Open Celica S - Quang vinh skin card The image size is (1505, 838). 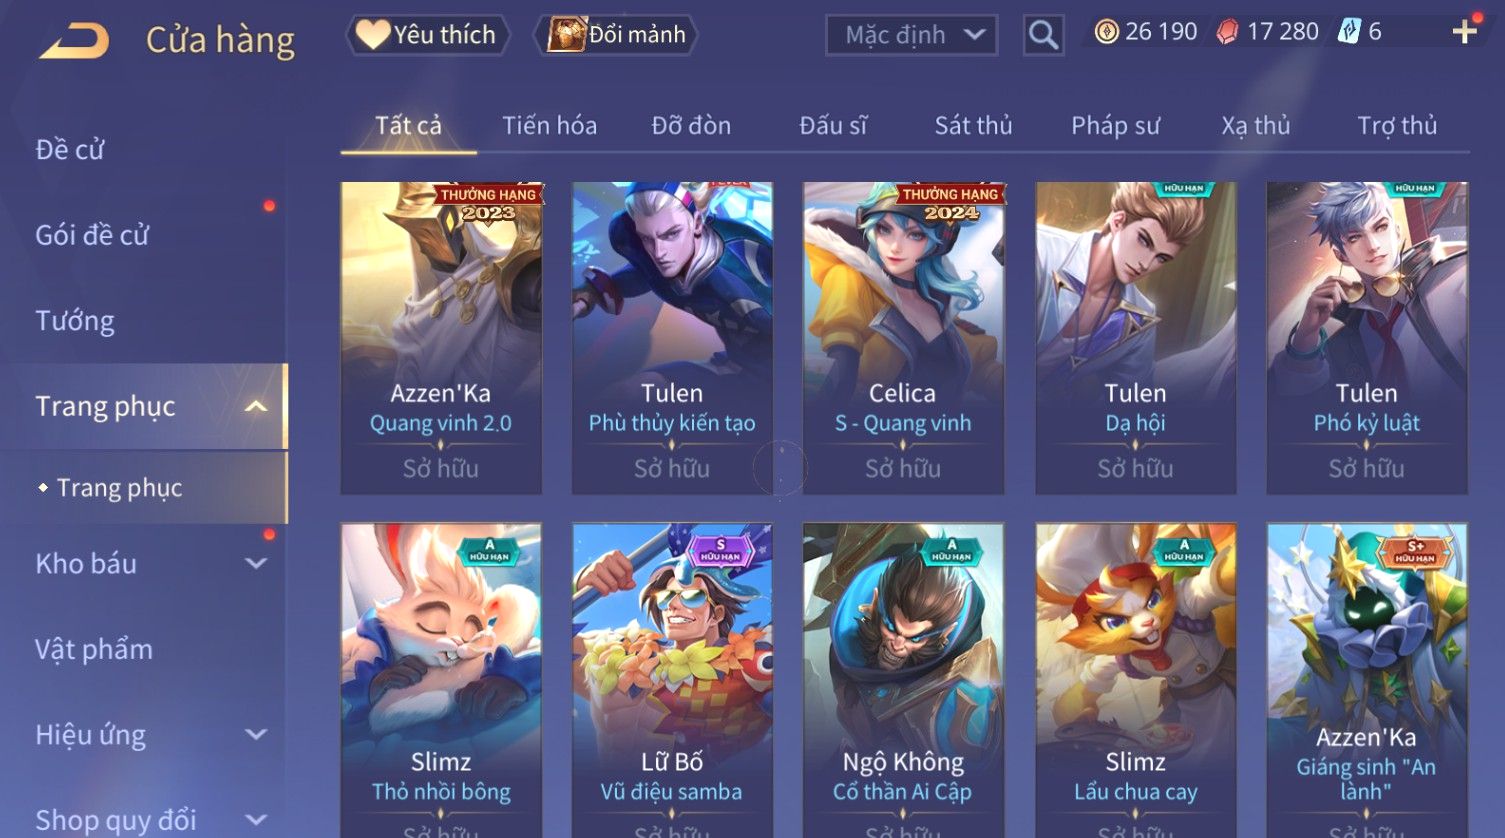(903, 338)
